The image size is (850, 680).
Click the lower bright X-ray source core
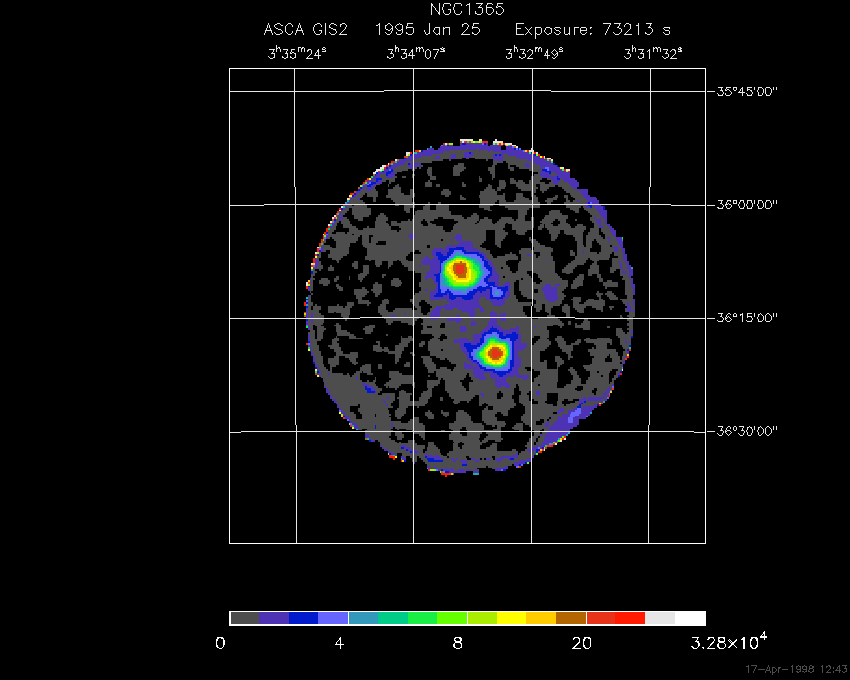(x=495, y=354)
